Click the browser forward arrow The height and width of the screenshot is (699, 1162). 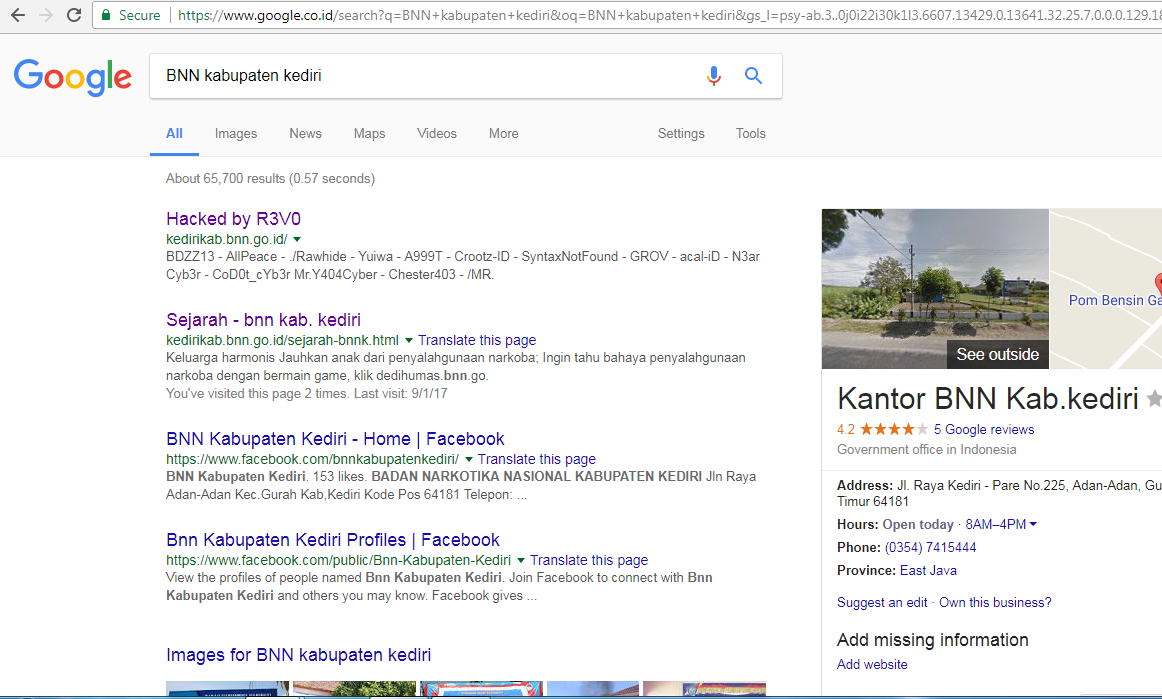click(46, 15)
